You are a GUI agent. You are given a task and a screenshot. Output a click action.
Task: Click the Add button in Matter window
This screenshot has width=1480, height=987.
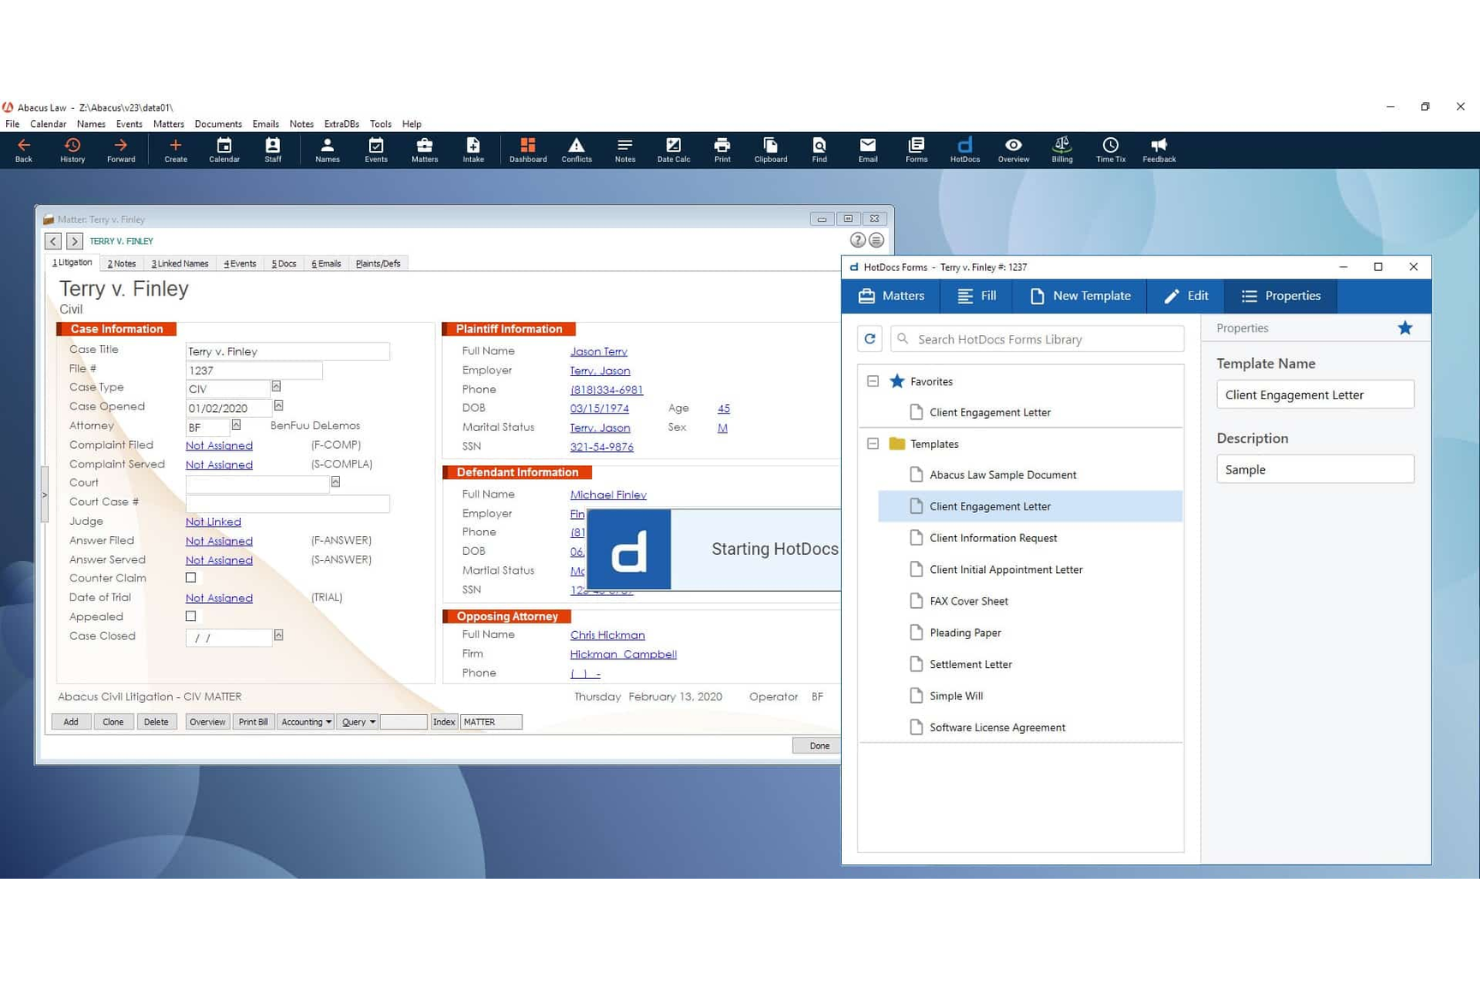tap(71, 722)
